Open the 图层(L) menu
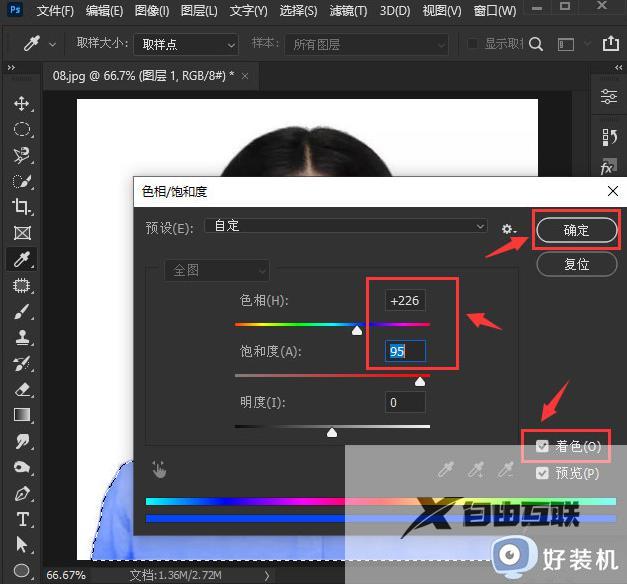Screen dimensions: 627x584 tap(199, 10)
